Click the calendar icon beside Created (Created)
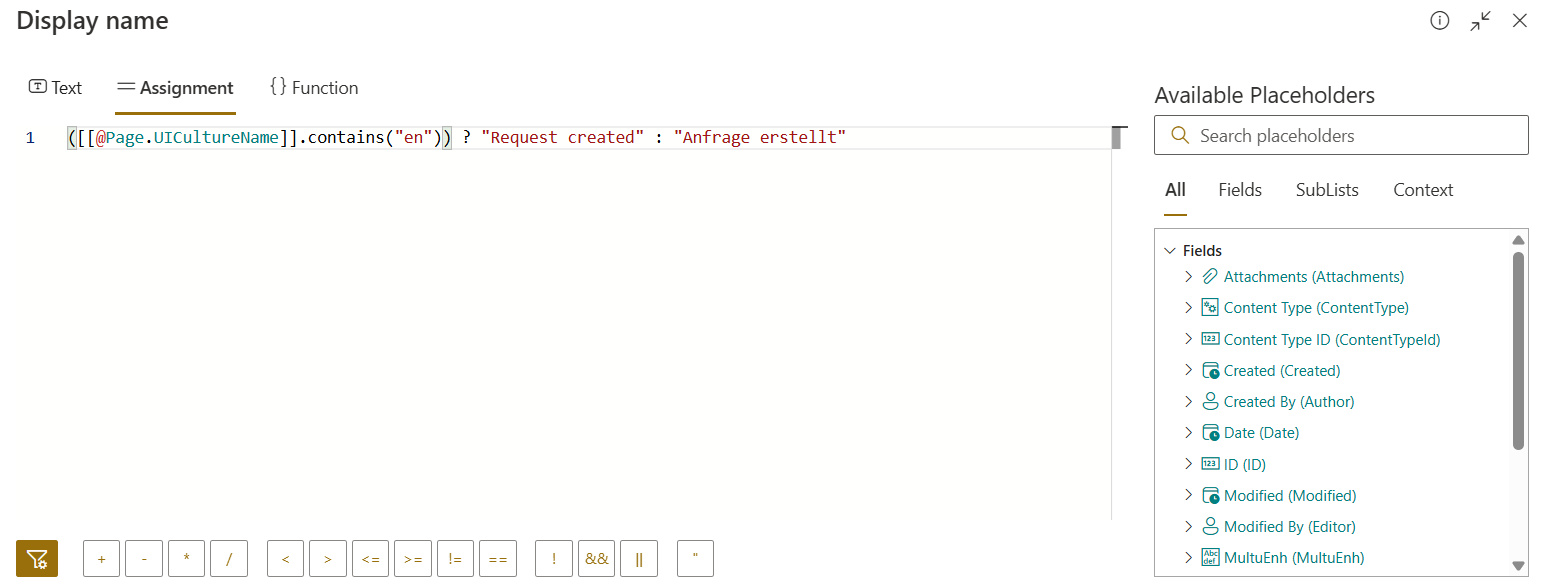Image resolution: width=1545 pixels, height=585 pixels. click(1210, 370)
